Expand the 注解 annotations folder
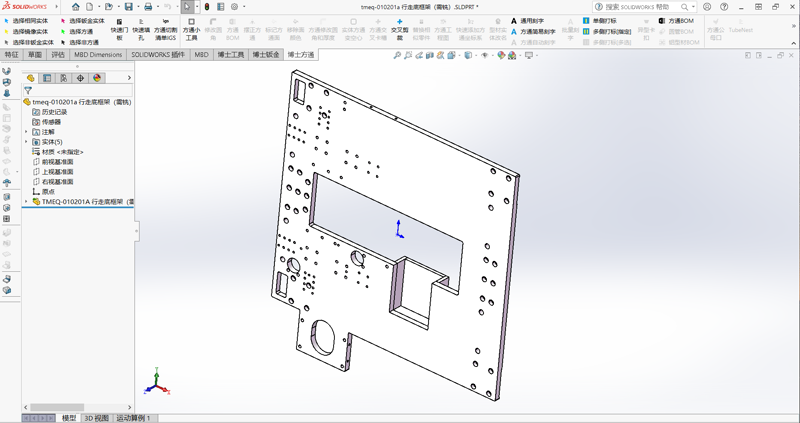 pyautogui.click(x=27, y=132)
